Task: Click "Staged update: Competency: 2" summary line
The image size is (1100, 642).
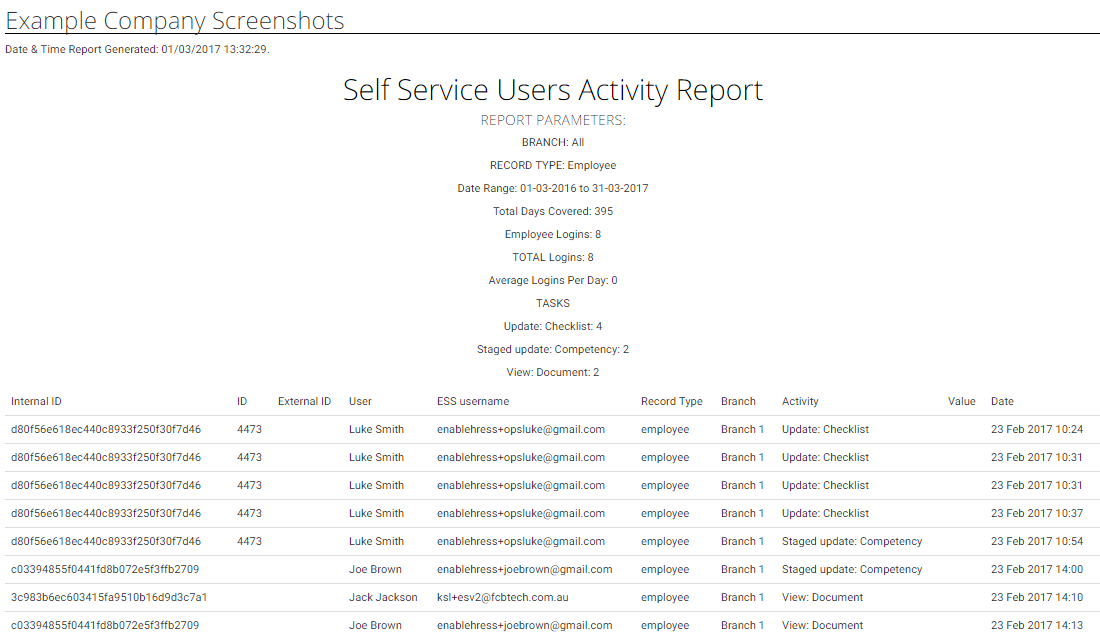Action: point(553,349)
